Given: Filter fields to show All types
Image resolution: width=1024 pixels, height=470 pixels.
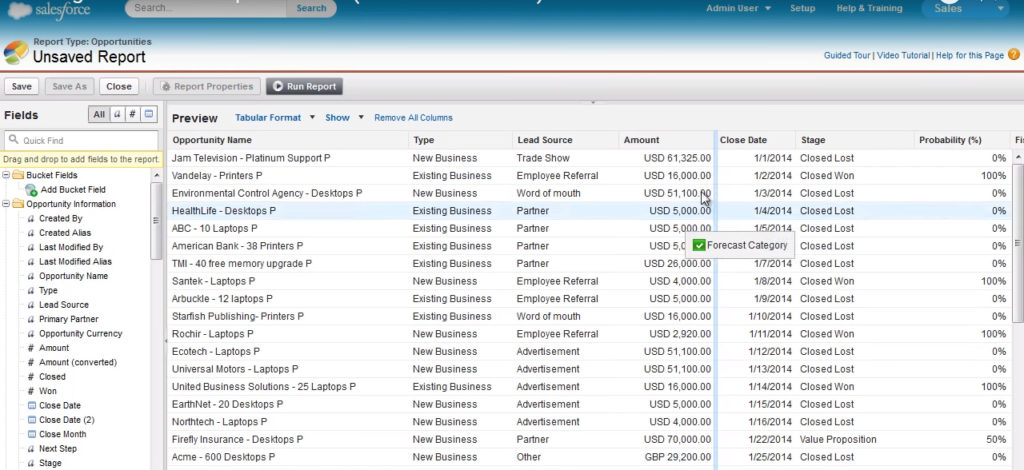Looking at the screenshot, I should (99, 114).
